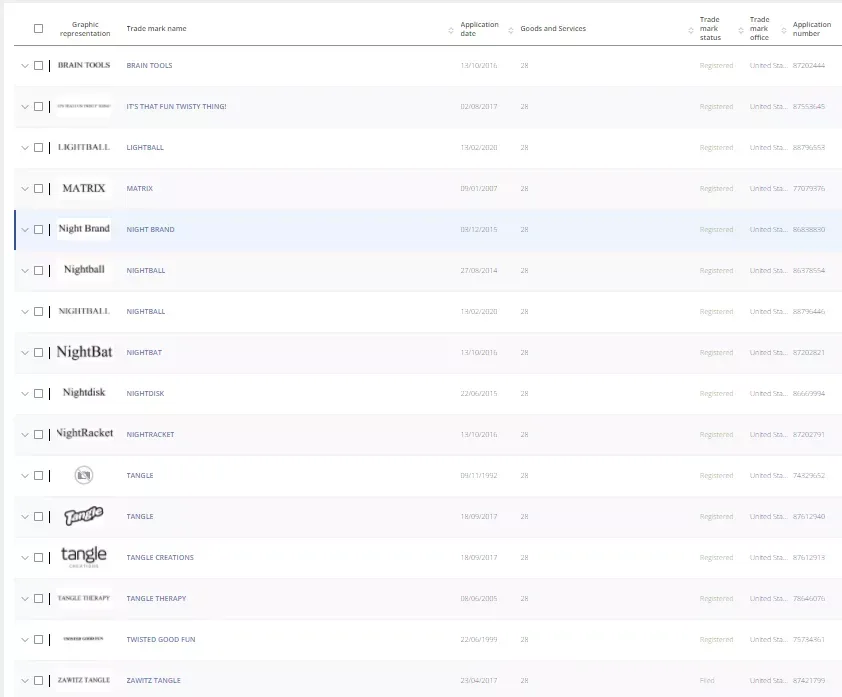Open the TWISTED GOOD FUN trade mark
This screenshot has width=842, height=697.
click(x=160, y=640)
